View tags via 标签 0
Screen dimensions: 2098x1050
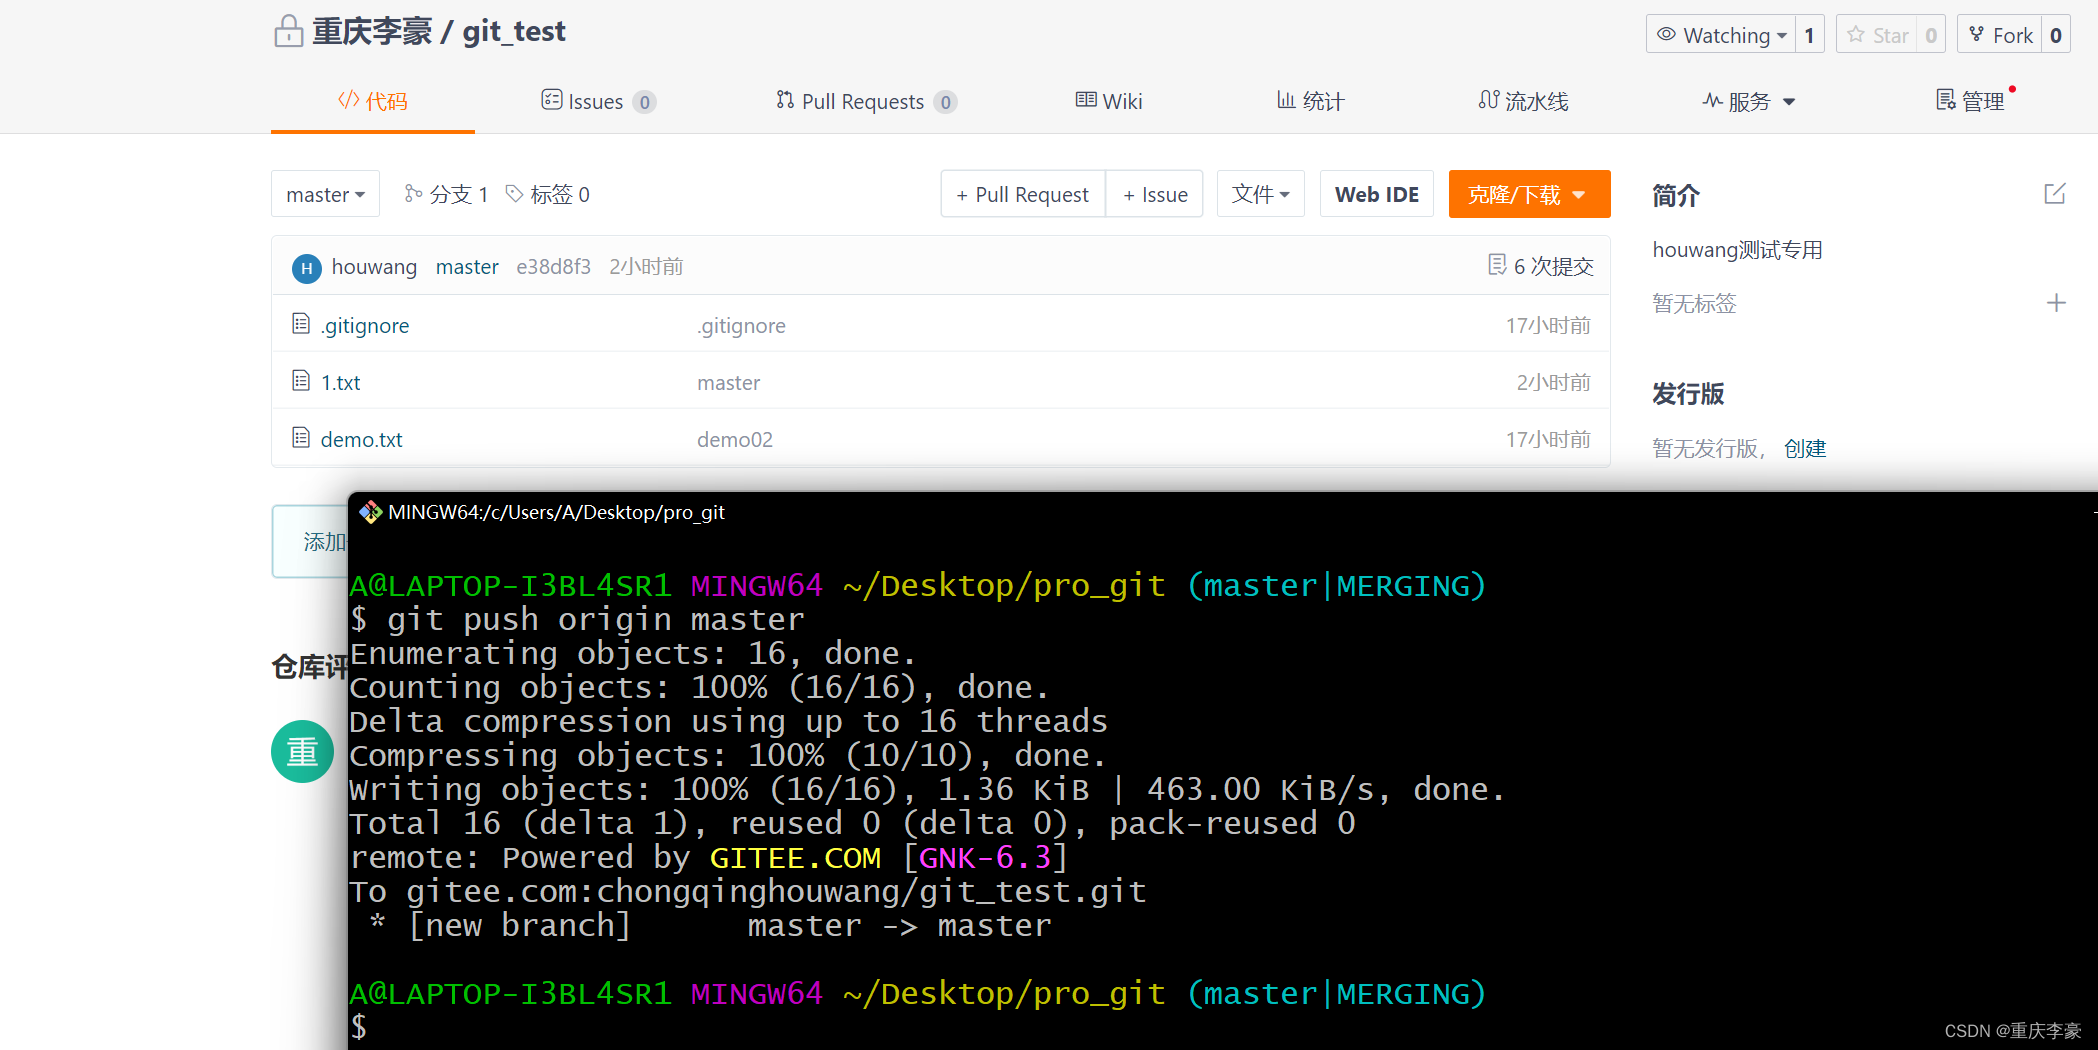click(548, 194)
